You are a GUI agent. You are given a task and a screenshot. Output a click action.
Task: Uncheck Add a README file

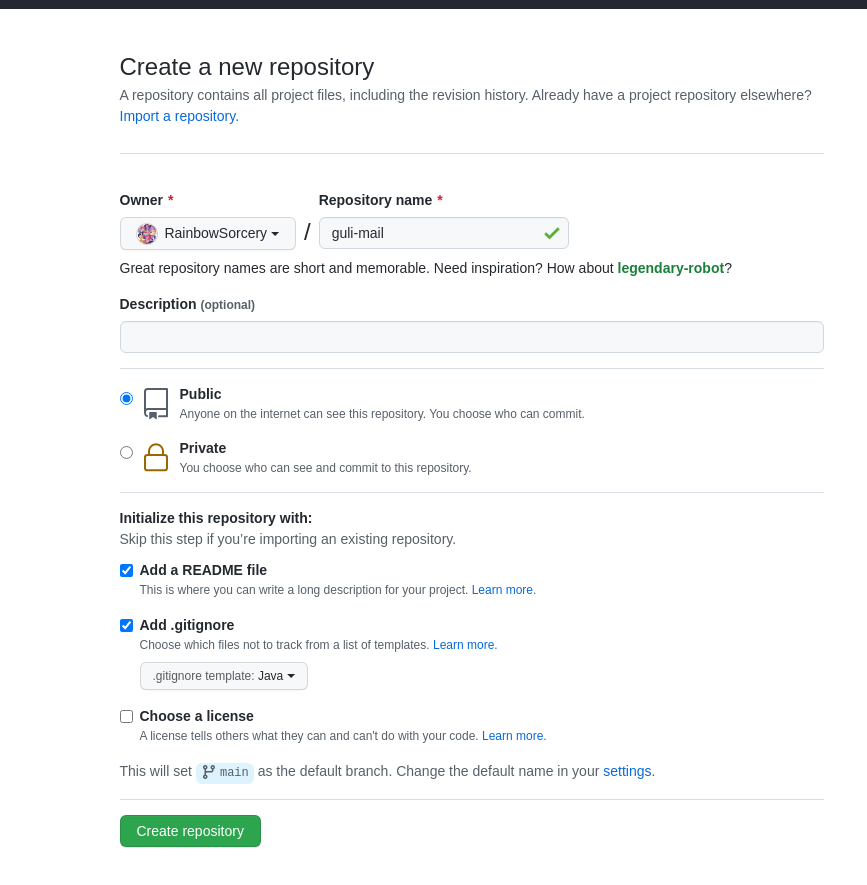[x=126, y=570]
